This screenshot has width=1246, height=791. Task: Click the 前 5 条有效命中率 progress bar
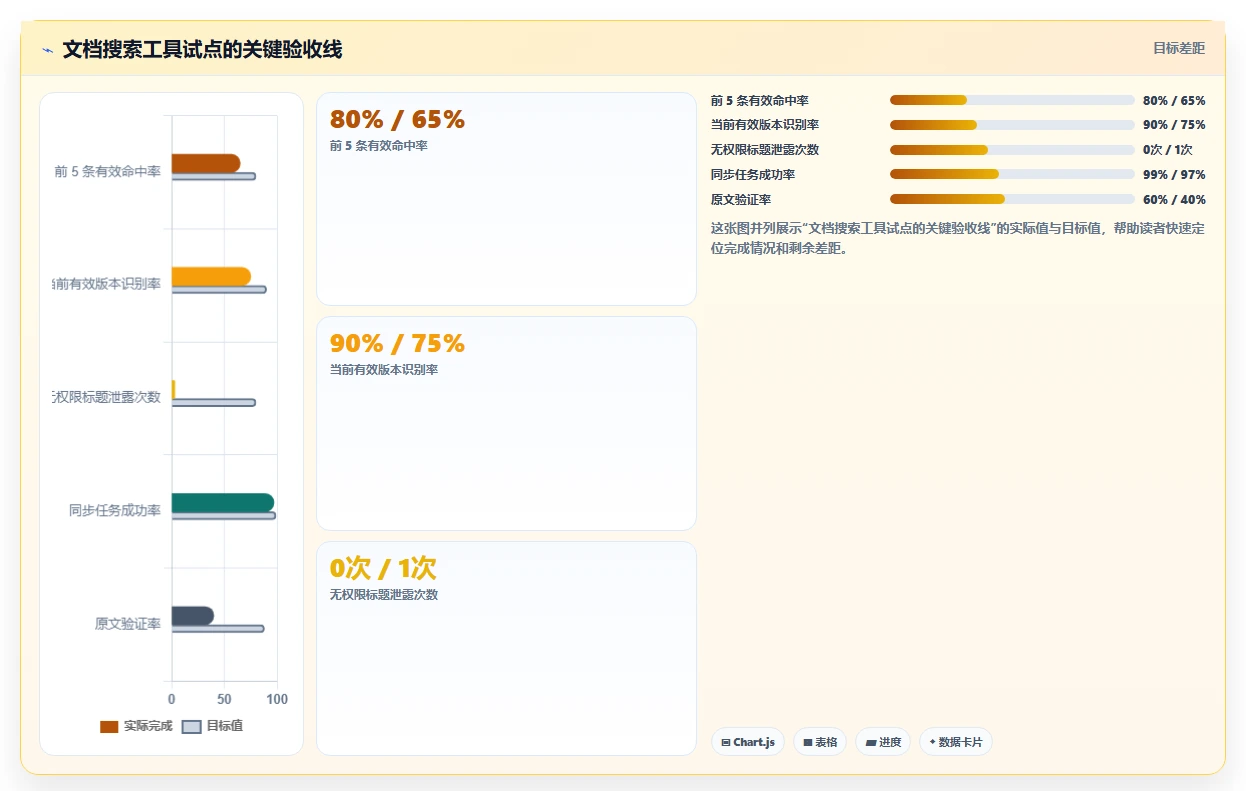(x=1012, y=100)
